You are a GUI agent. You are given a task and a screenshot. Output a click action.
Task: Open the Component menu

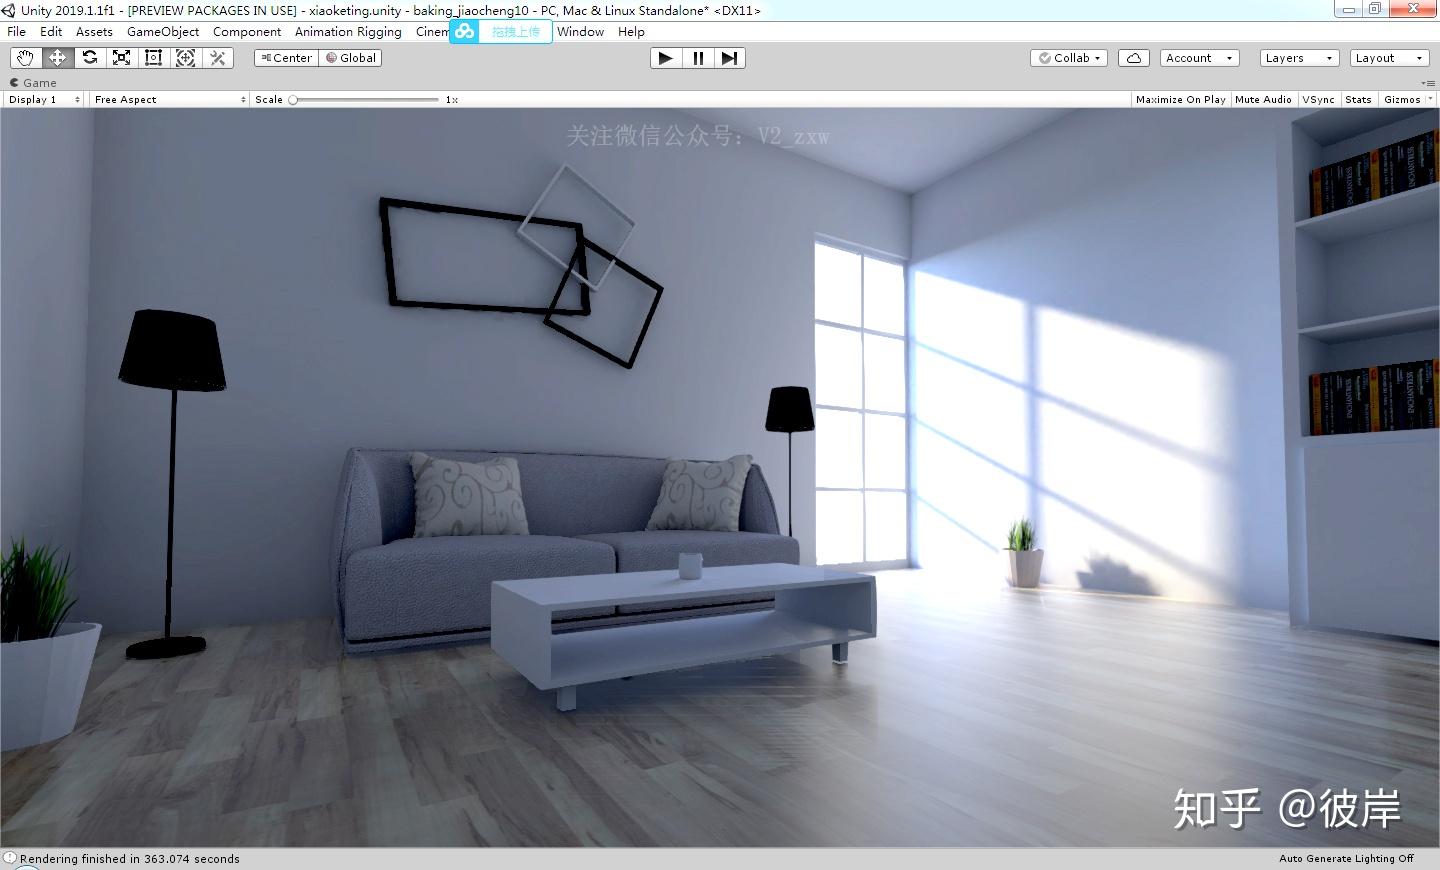[247, 32]
